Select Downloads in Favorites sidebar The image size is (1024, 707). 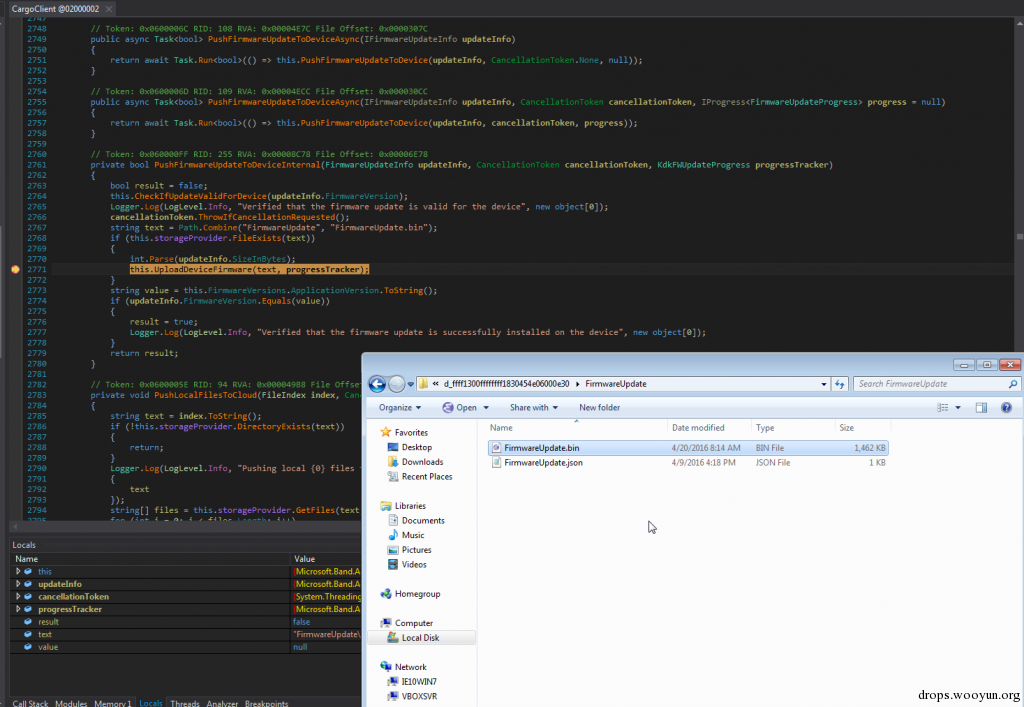pyautogui.click(x=422, y=462)
